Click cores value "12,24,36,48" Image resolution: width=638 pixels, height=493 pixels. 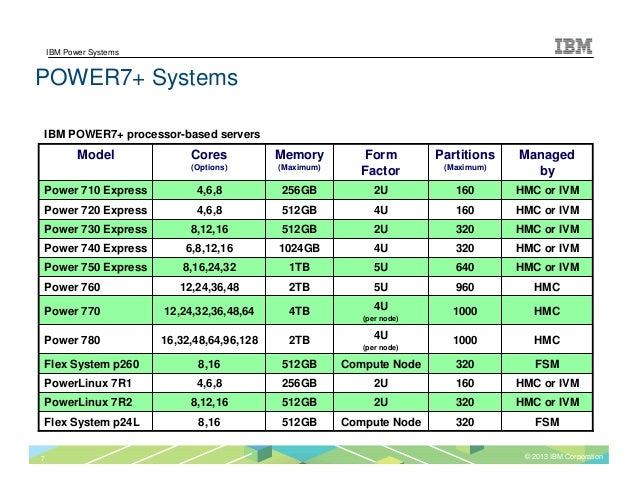(209, 287)
